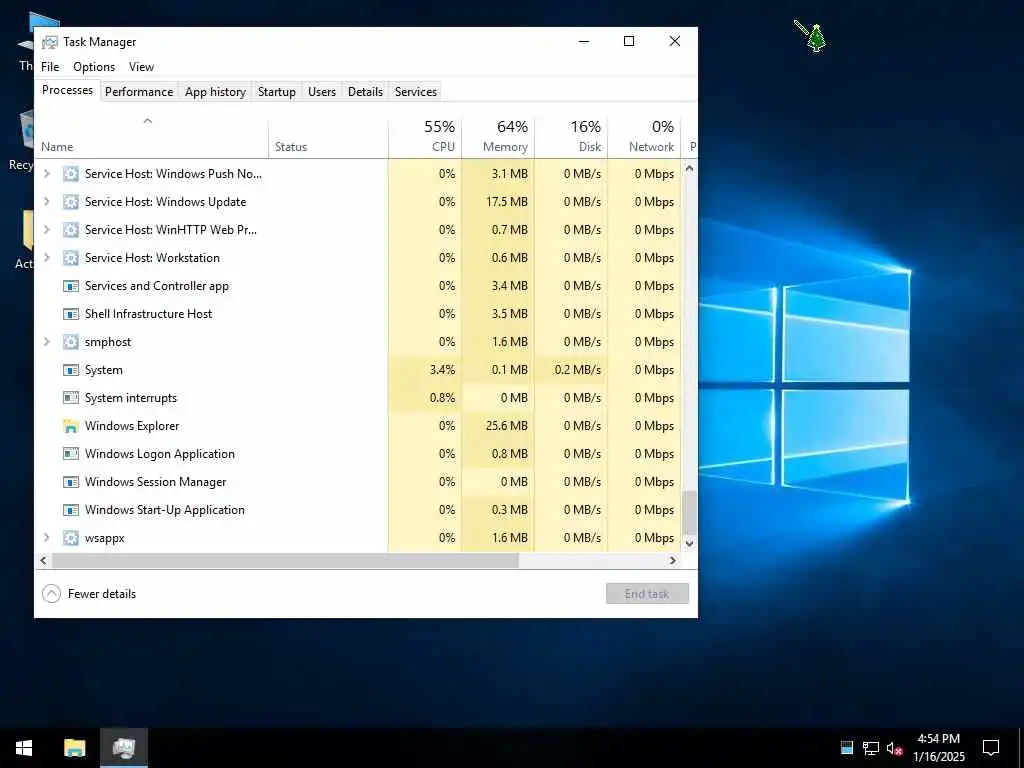The image size is (1024, 768).
Task: Sort by the Status column header
Action: click(328, 138)
